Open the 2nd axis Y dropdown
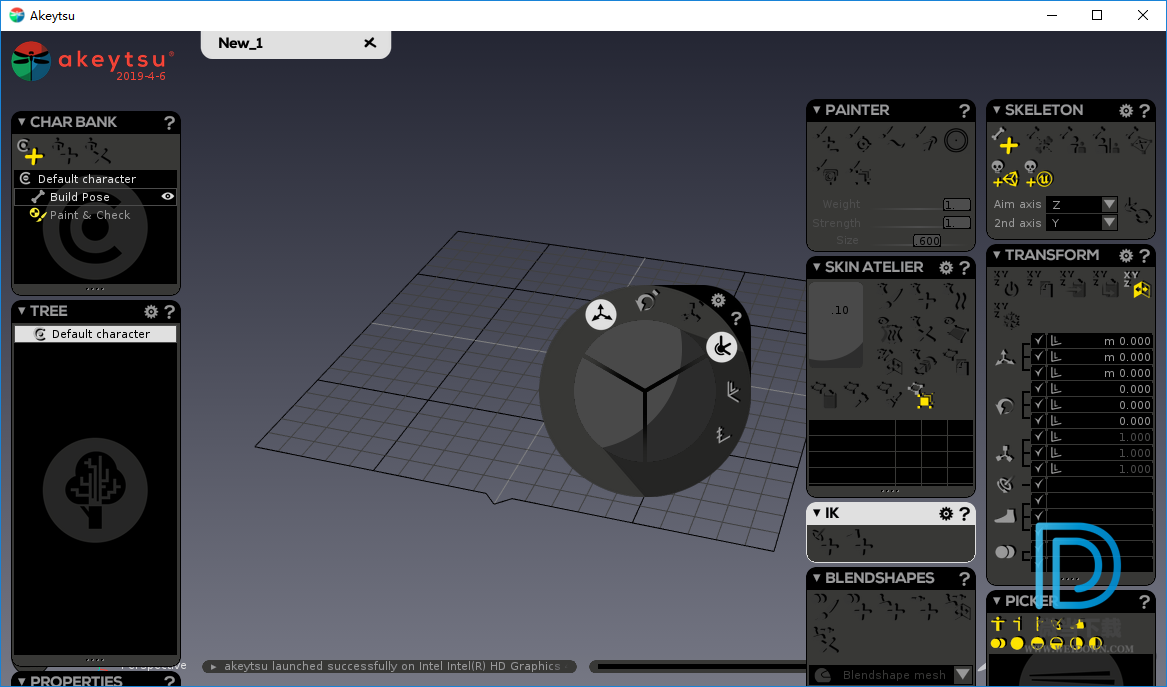 [x=1081, y=223]
